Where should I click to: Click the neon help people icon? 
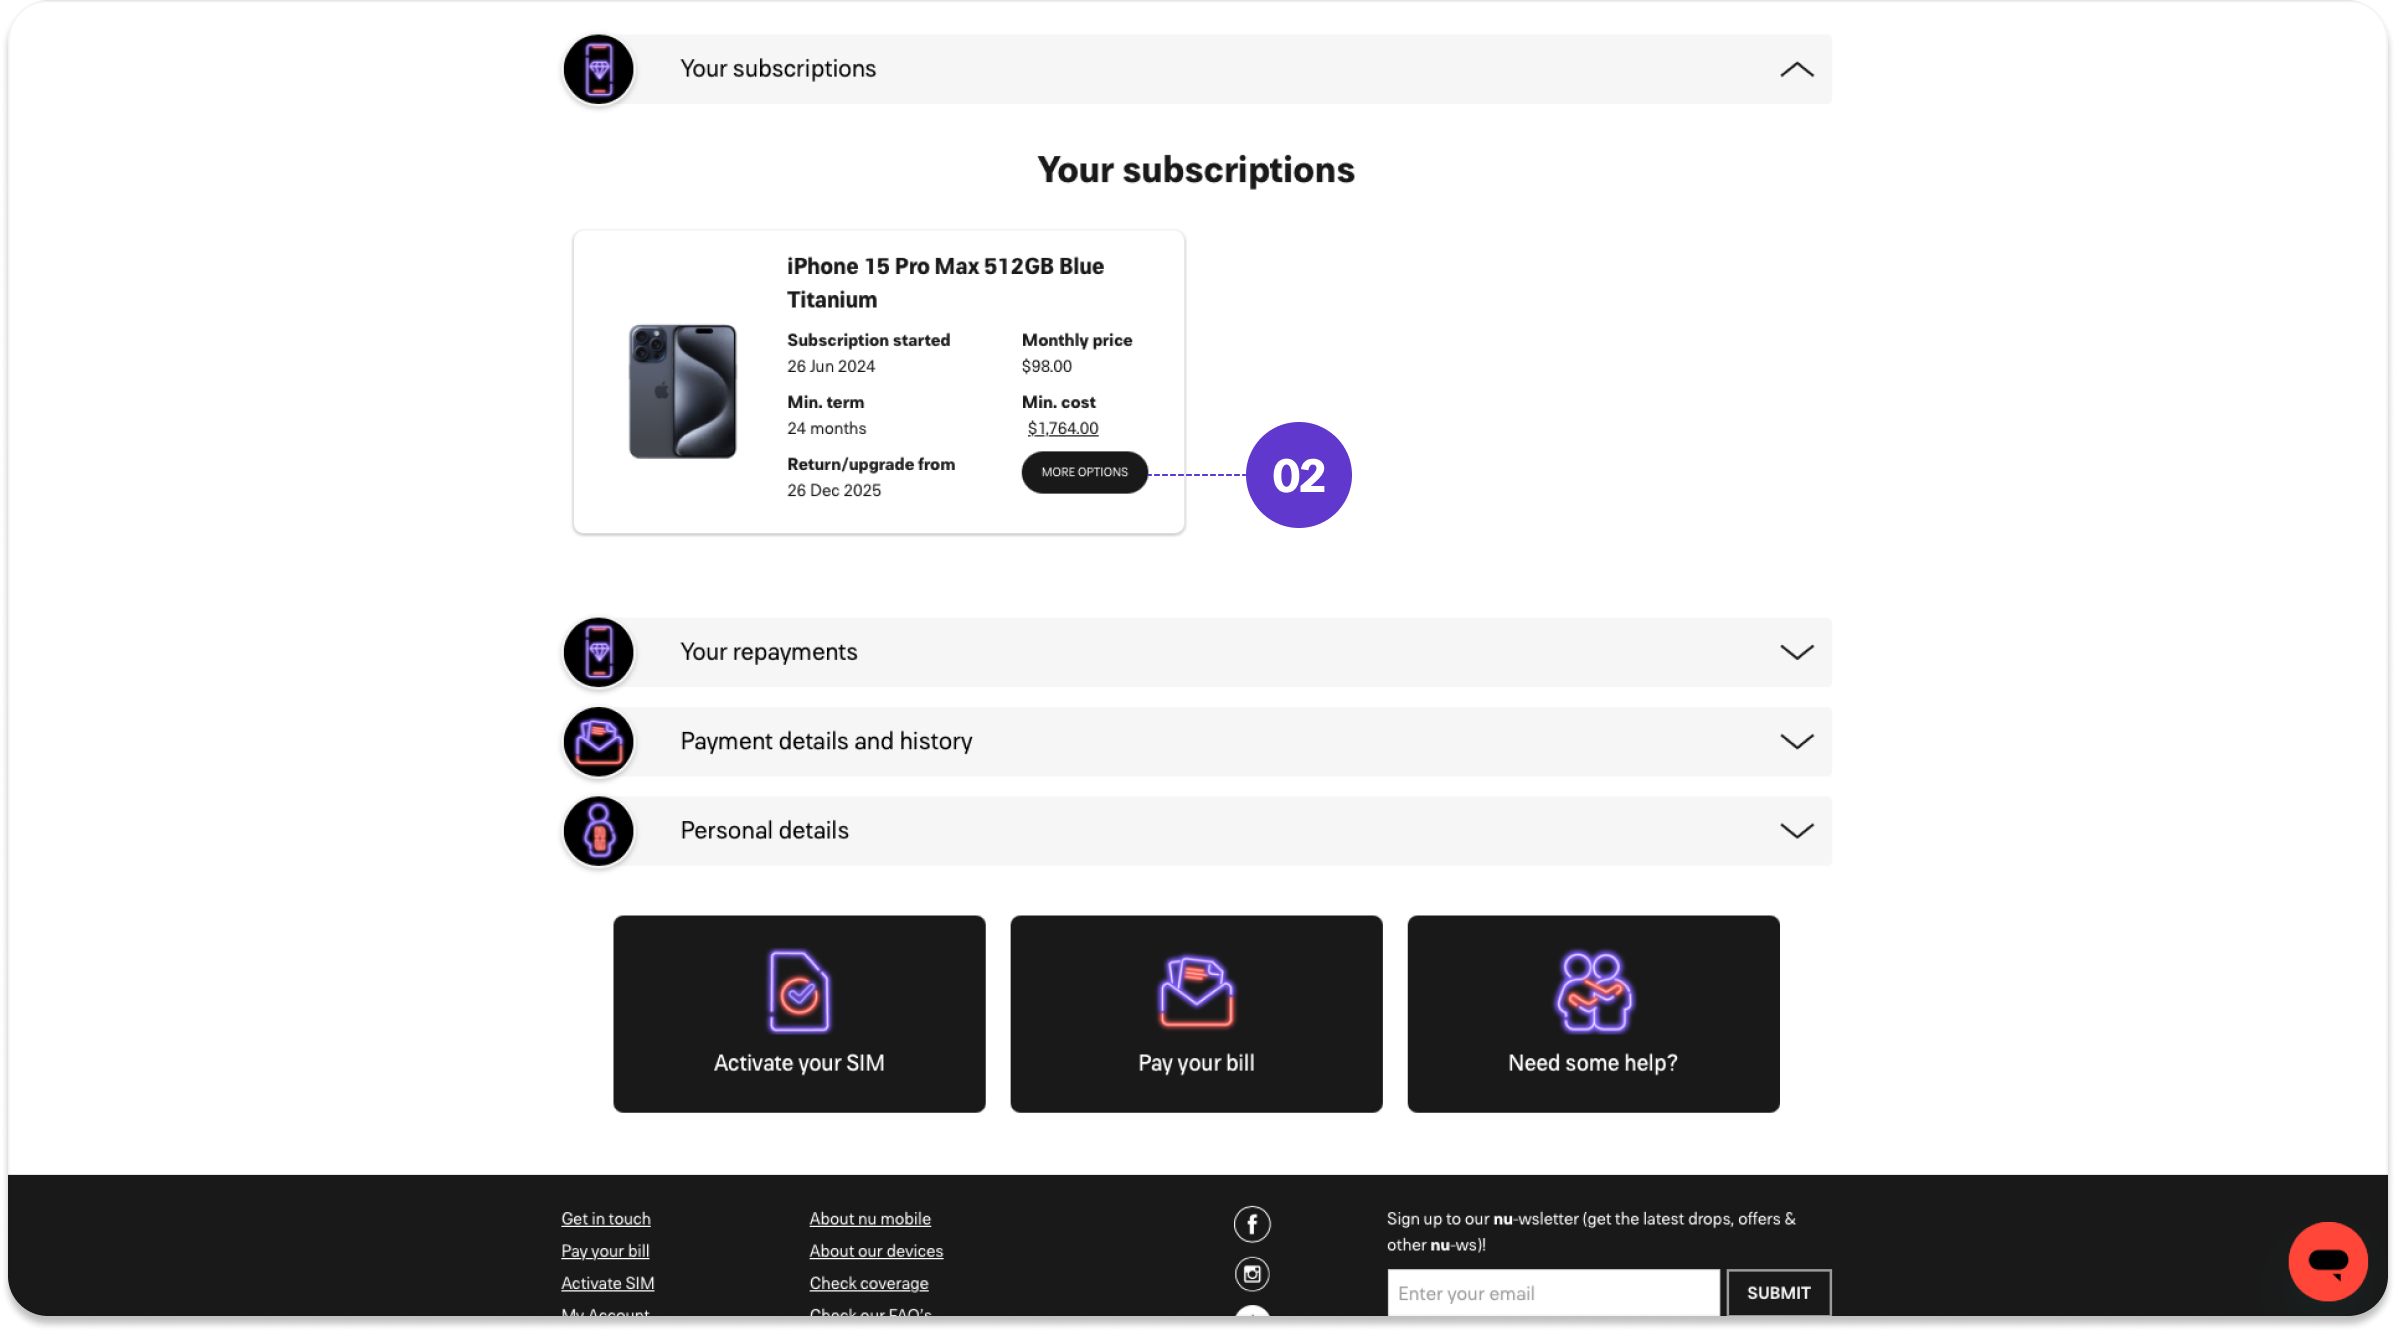pos(1593,991)
